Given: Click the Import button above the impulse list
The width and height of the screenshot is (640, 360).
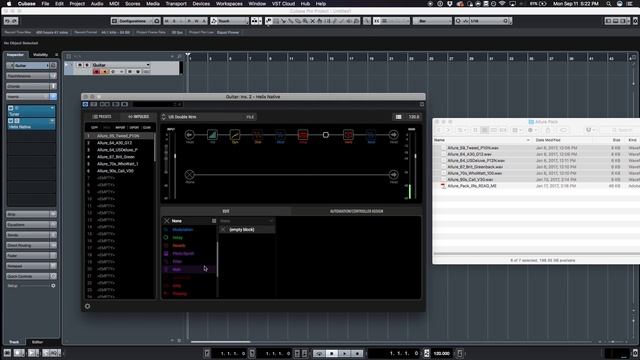Looking at the screenshot, I should tap(120, 127).
